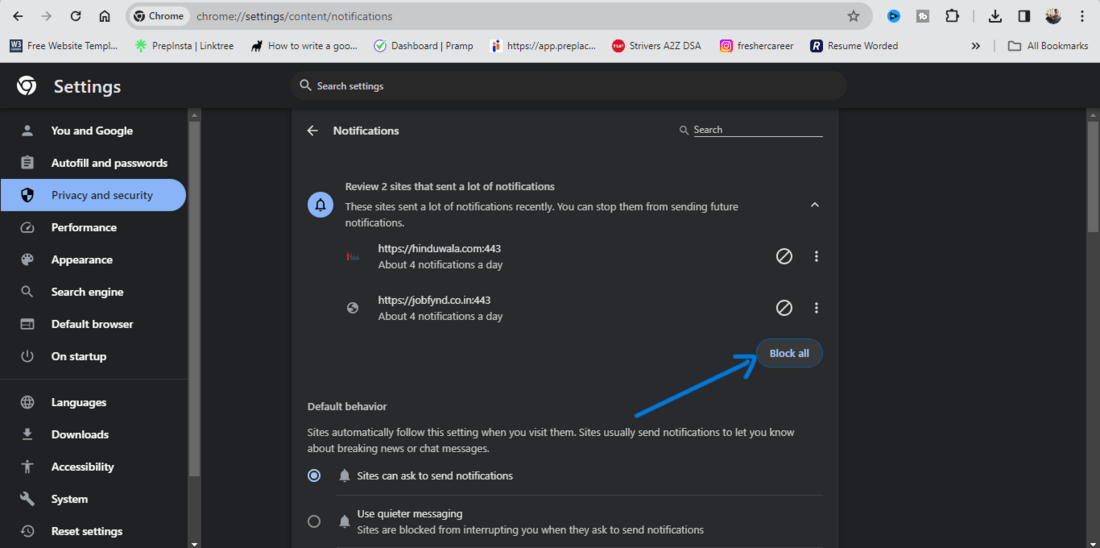The image size is (1100, 548).
Task: Click the back arrow beside Notifications
Action: click(x=313, y=131)
